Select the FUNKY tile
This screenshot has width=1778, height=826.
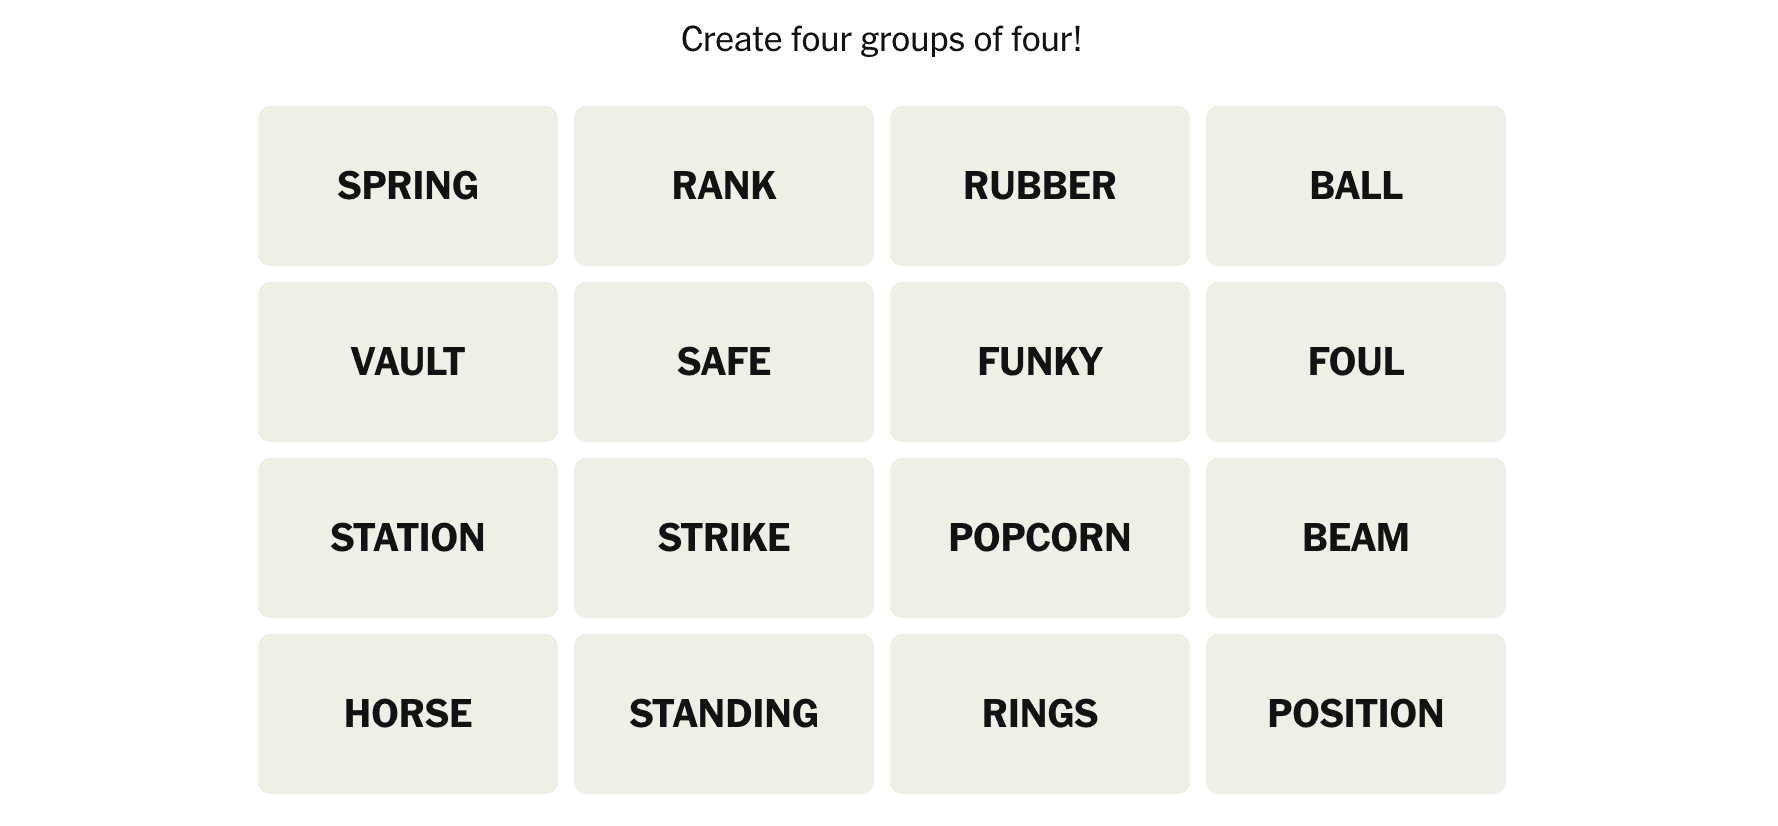[1039, 362]
